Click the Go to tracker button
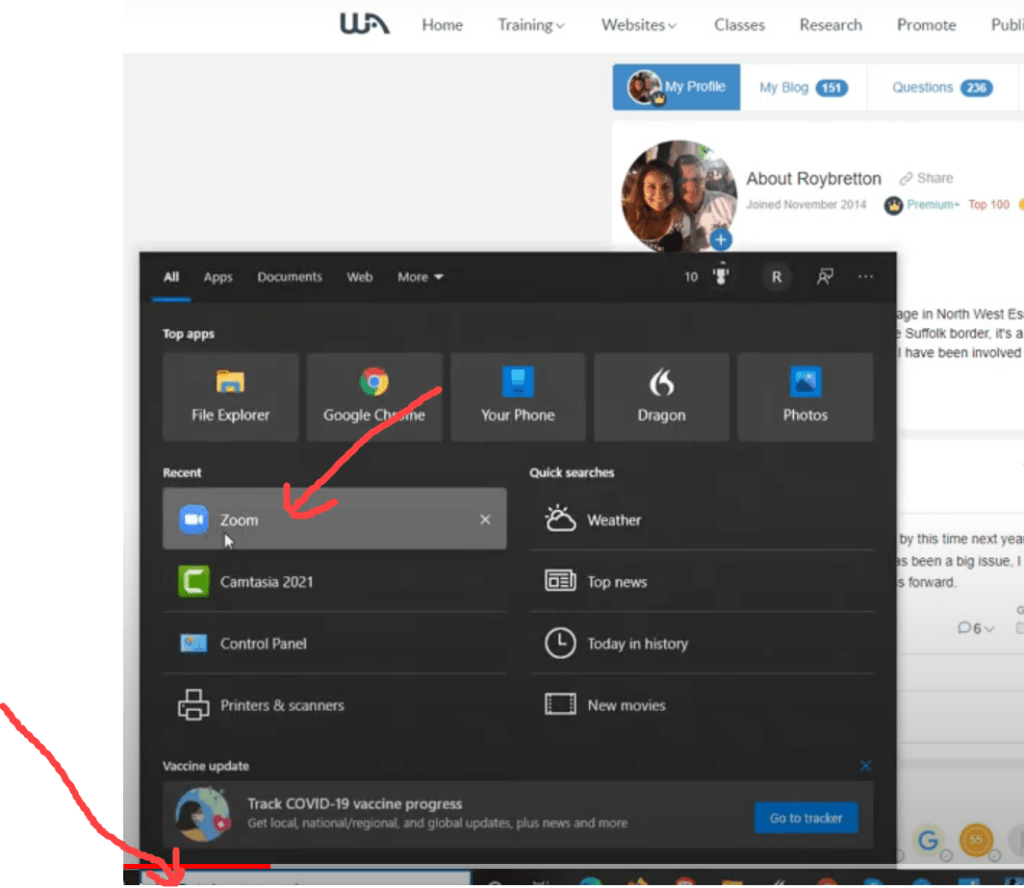The width and height of the screenshot is (1024, 888). pos(806,817)
